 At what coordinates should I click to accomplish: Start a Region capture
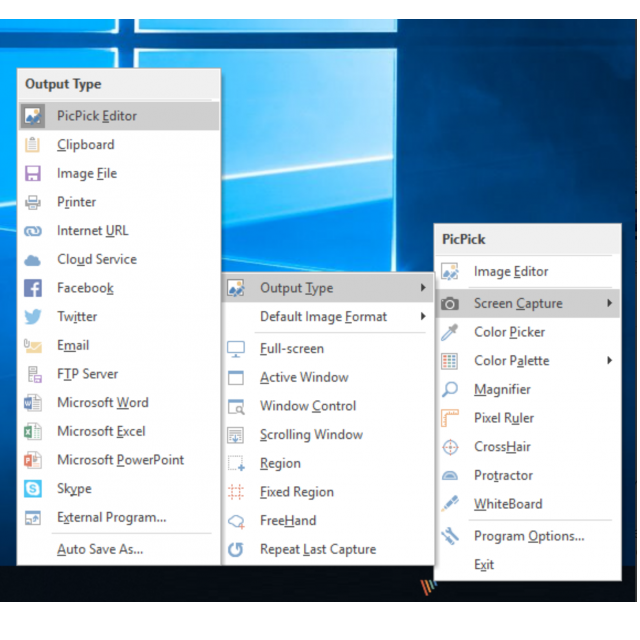click(x=328, y=464)
